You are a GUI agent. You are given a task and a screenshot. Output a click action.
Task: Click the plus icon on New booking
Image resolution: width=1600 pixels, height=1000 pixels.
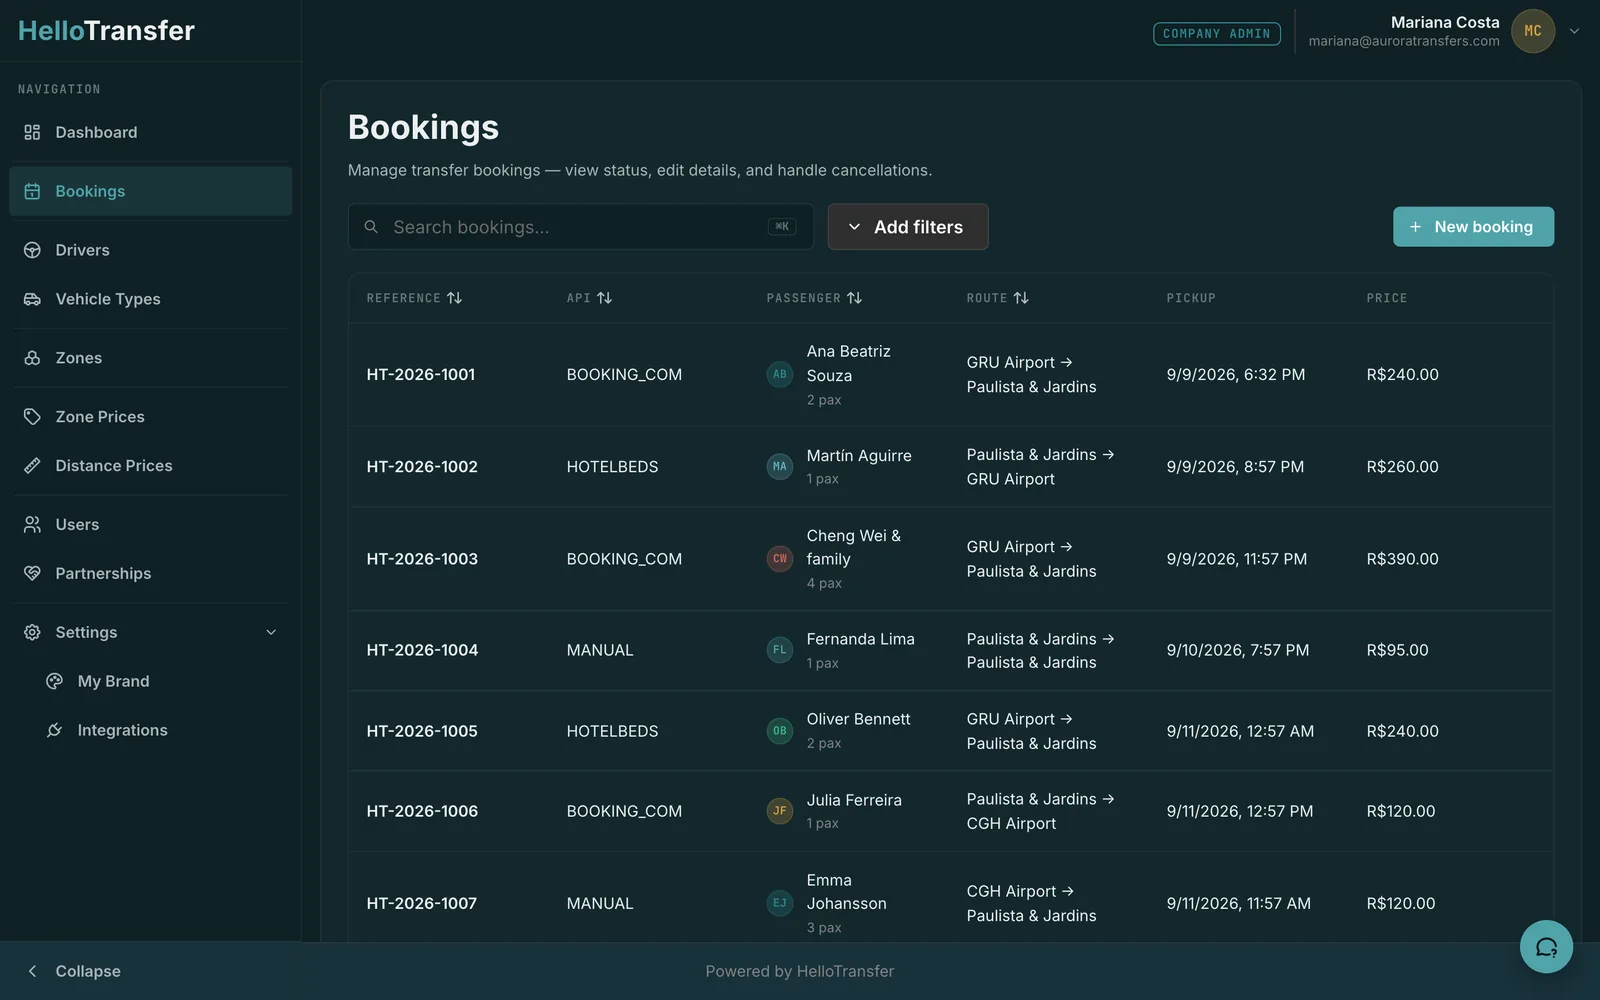point(1415,227)
